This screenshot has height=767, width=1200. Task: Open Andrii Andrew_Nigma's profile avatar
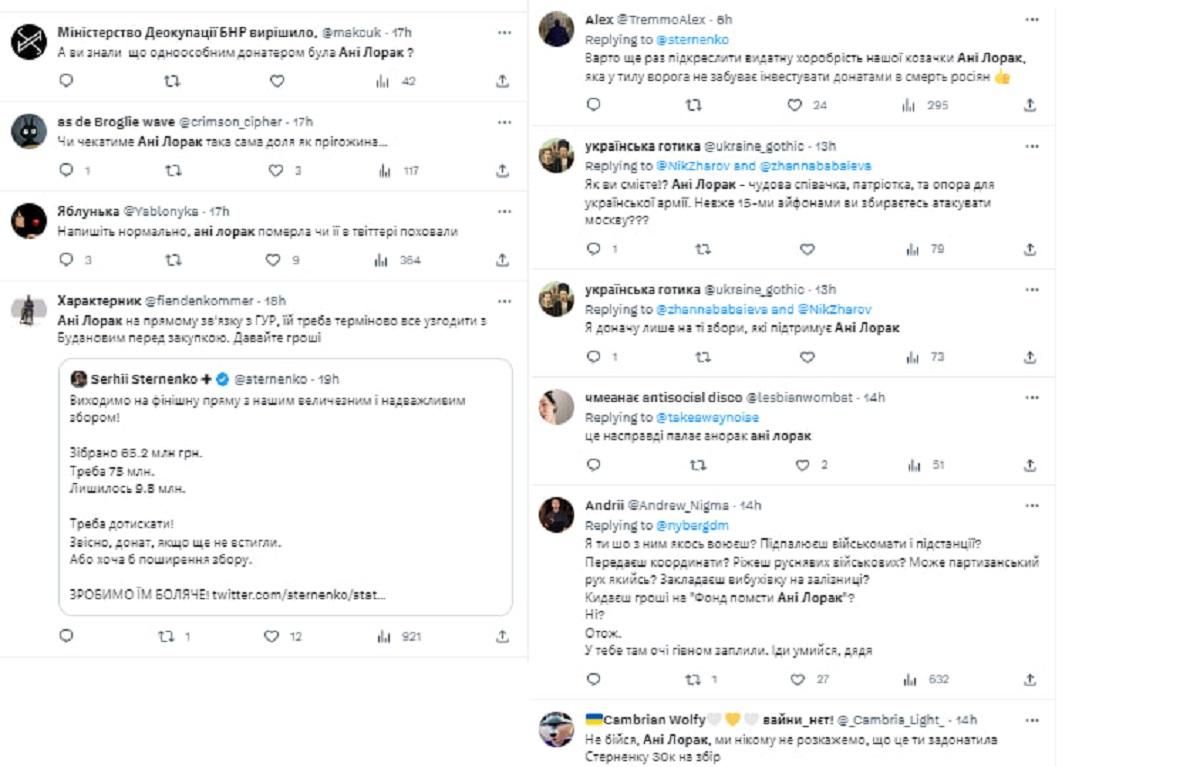pyautogui.click(x=555, y=515)
